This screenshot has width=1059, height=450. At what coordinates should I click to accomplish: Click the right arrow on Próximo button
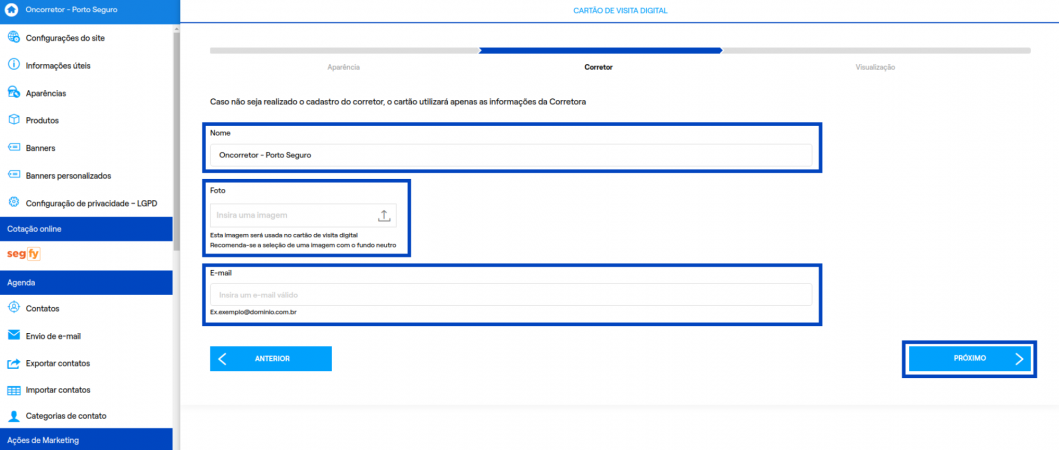coord(1019,359)
